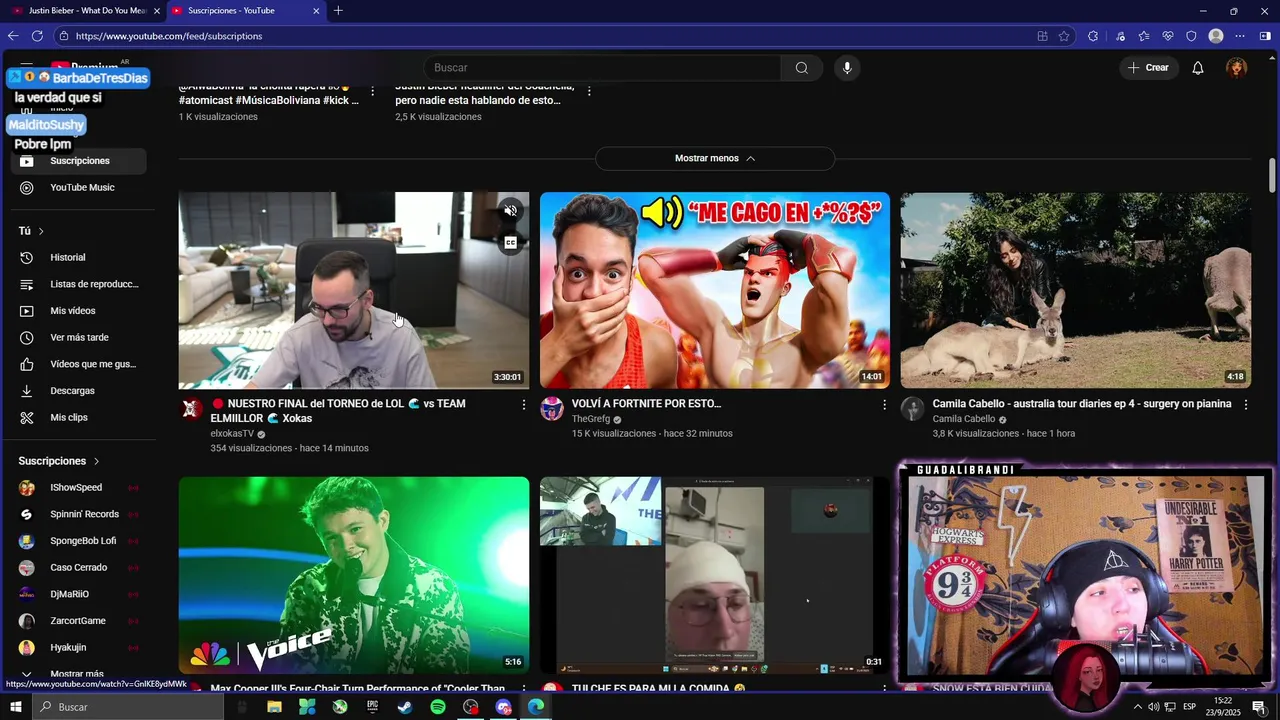Click the Descargas download arrow icon

click(x=27, y=391)
